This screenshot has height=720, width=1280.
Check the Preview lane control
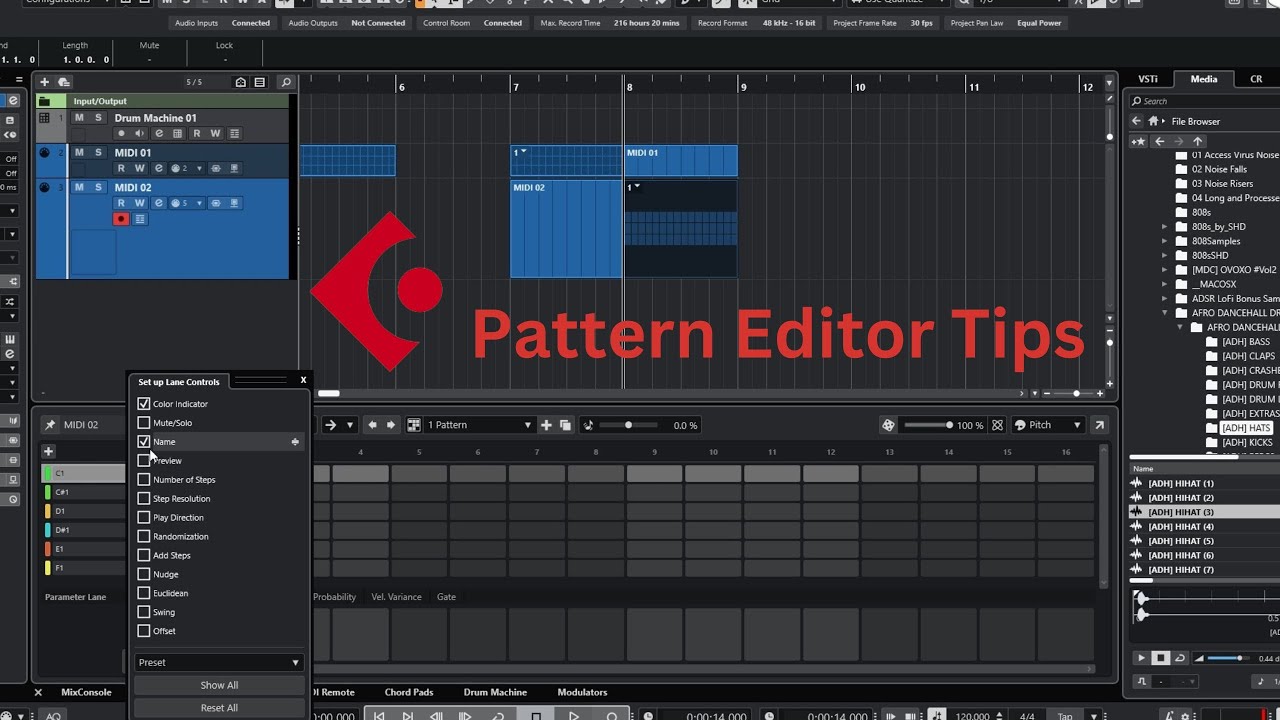pos(144,461)
